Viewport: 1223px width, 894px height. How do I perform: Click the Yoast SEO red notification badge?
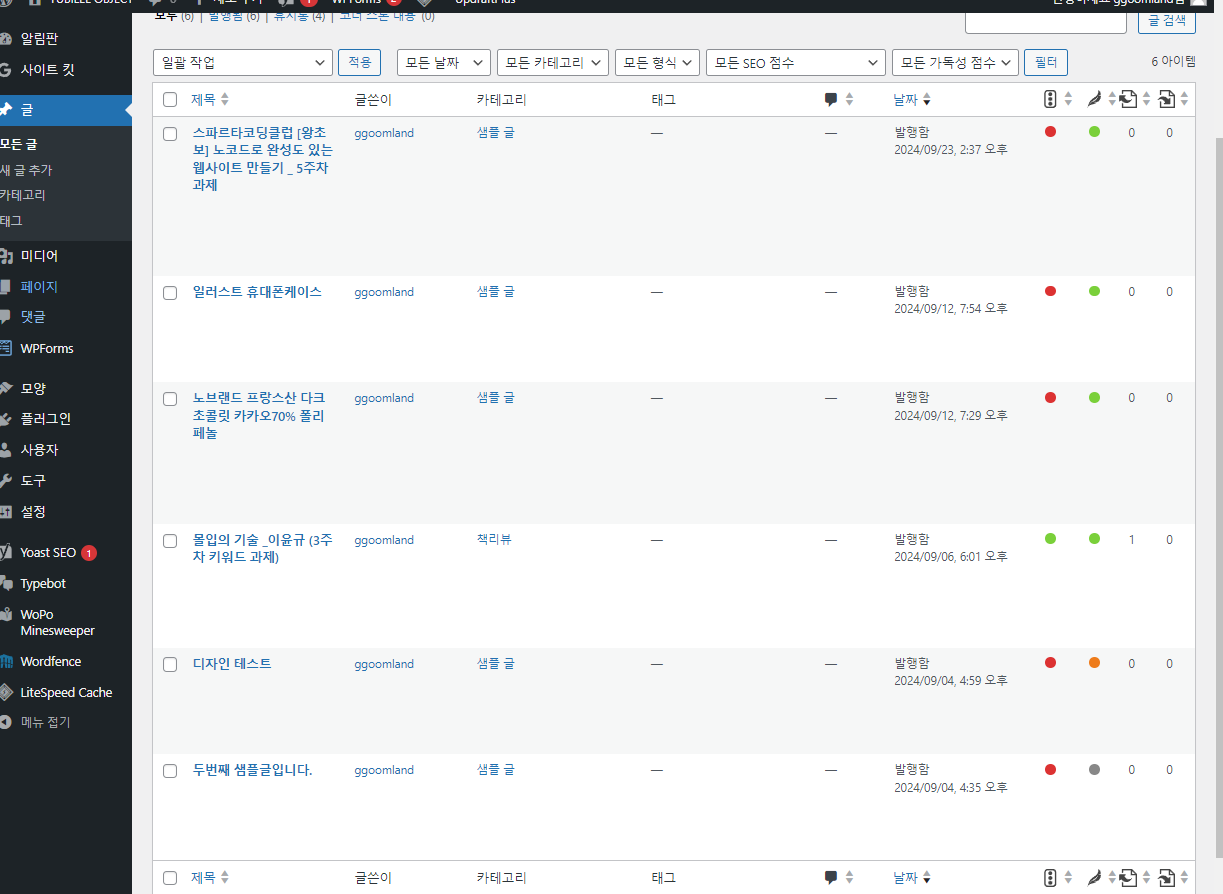click(89, 553)
